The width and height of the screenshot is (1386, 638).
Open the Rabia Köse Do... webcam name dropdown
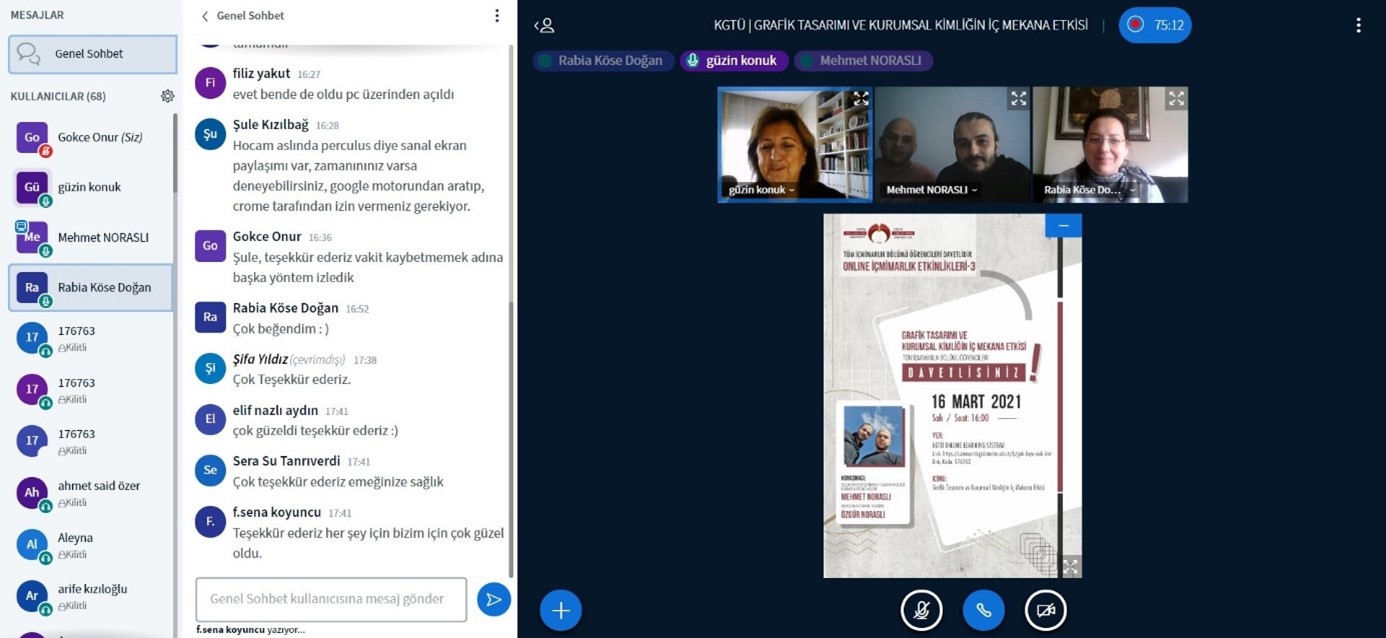click(1090, 190)
